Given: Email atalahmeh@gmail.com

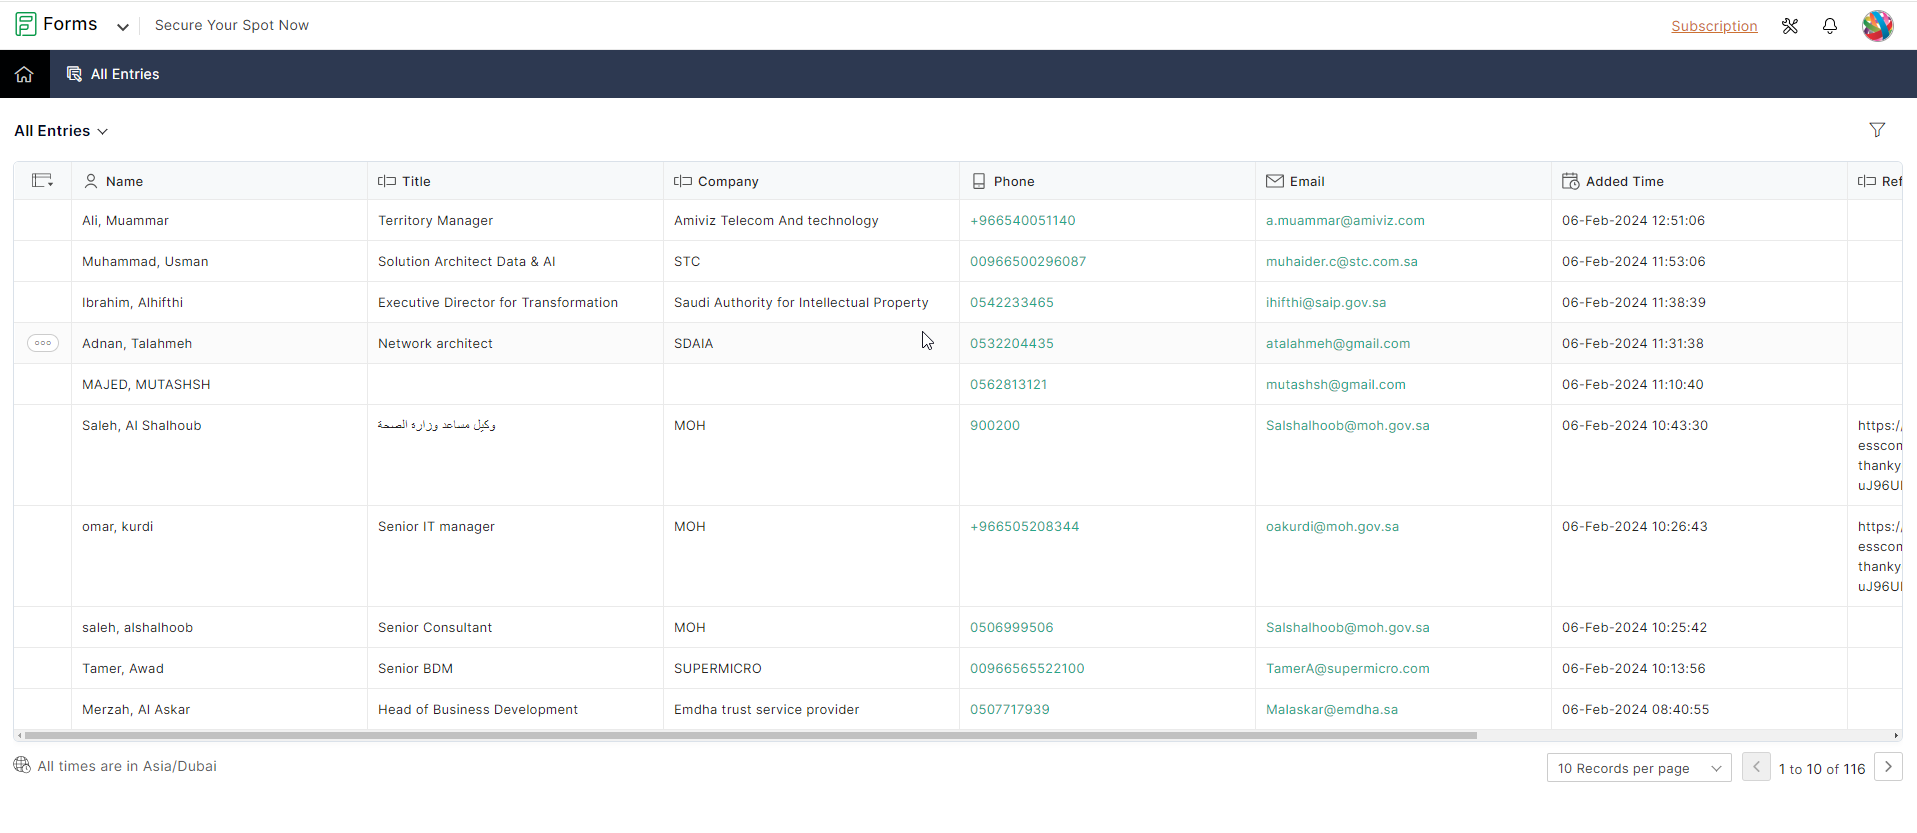Looking at the screenshot, I should pos(1337,343).
